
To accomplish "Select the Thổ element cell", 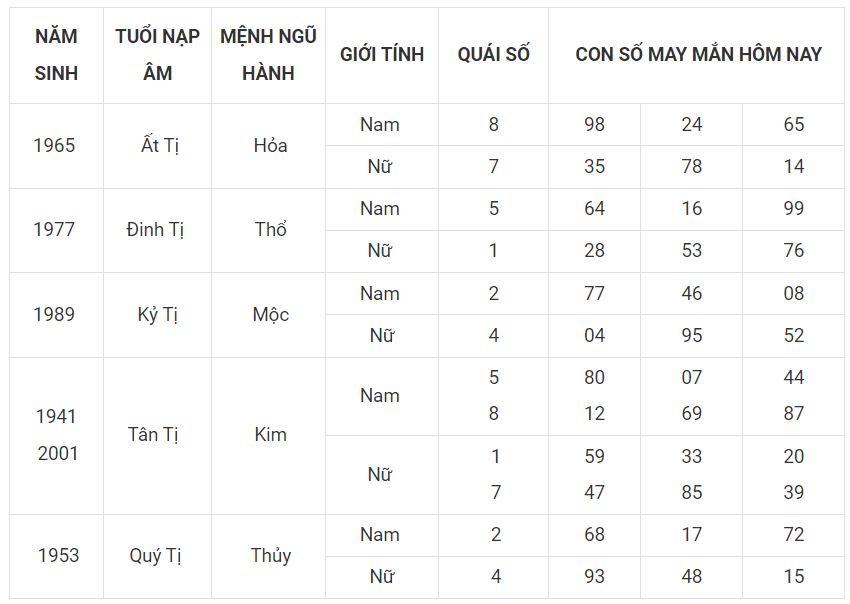I will pyautogui.click(x=270, y=230).
